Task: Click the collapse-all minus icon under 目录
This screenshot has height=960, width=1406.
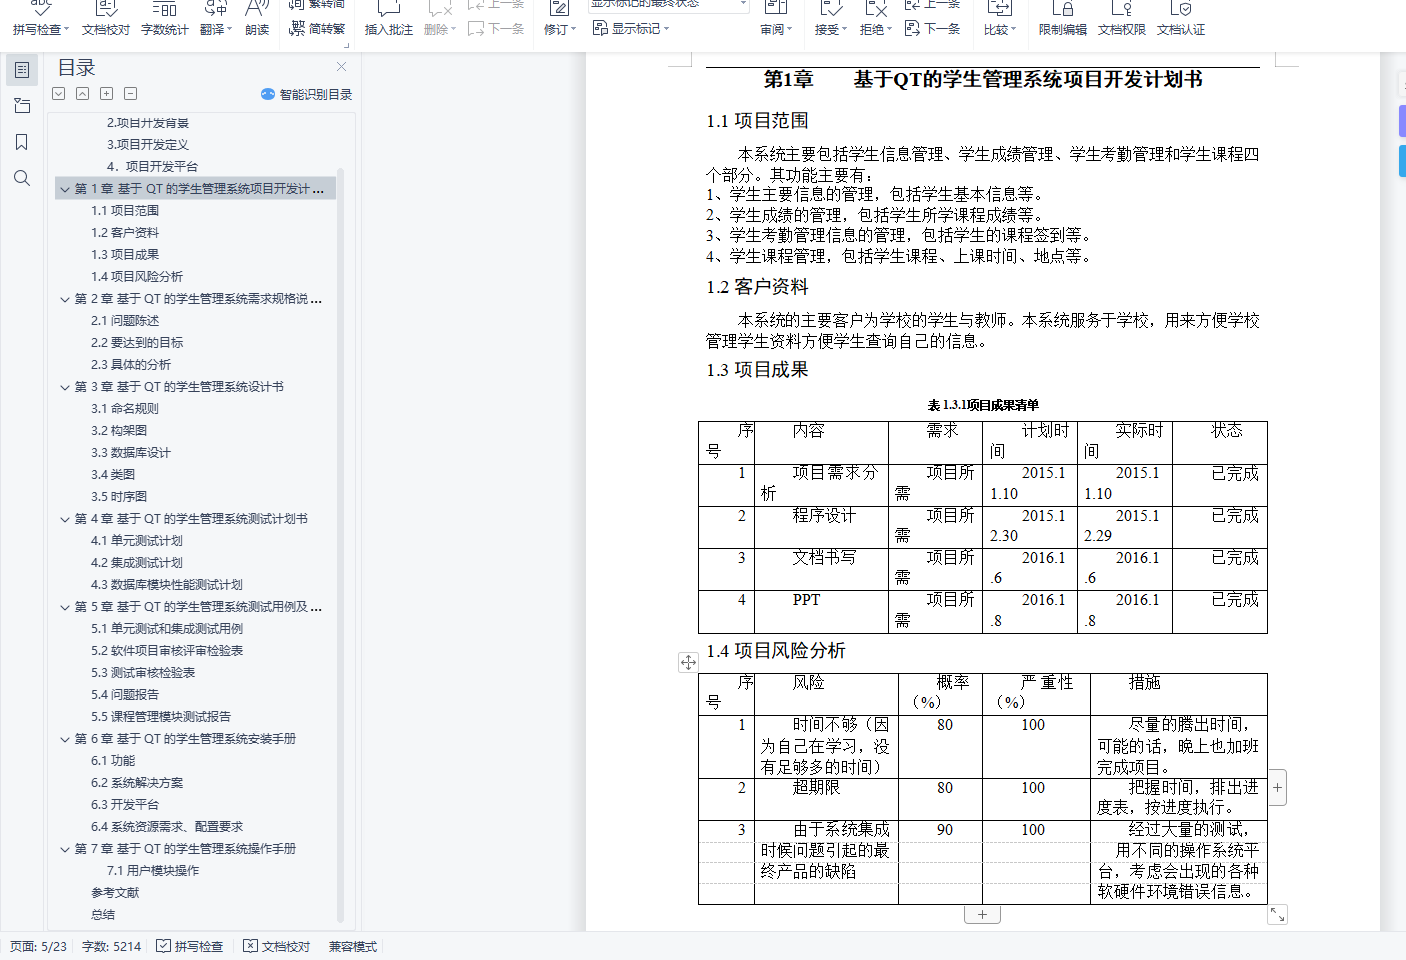Action: point(130,94)
